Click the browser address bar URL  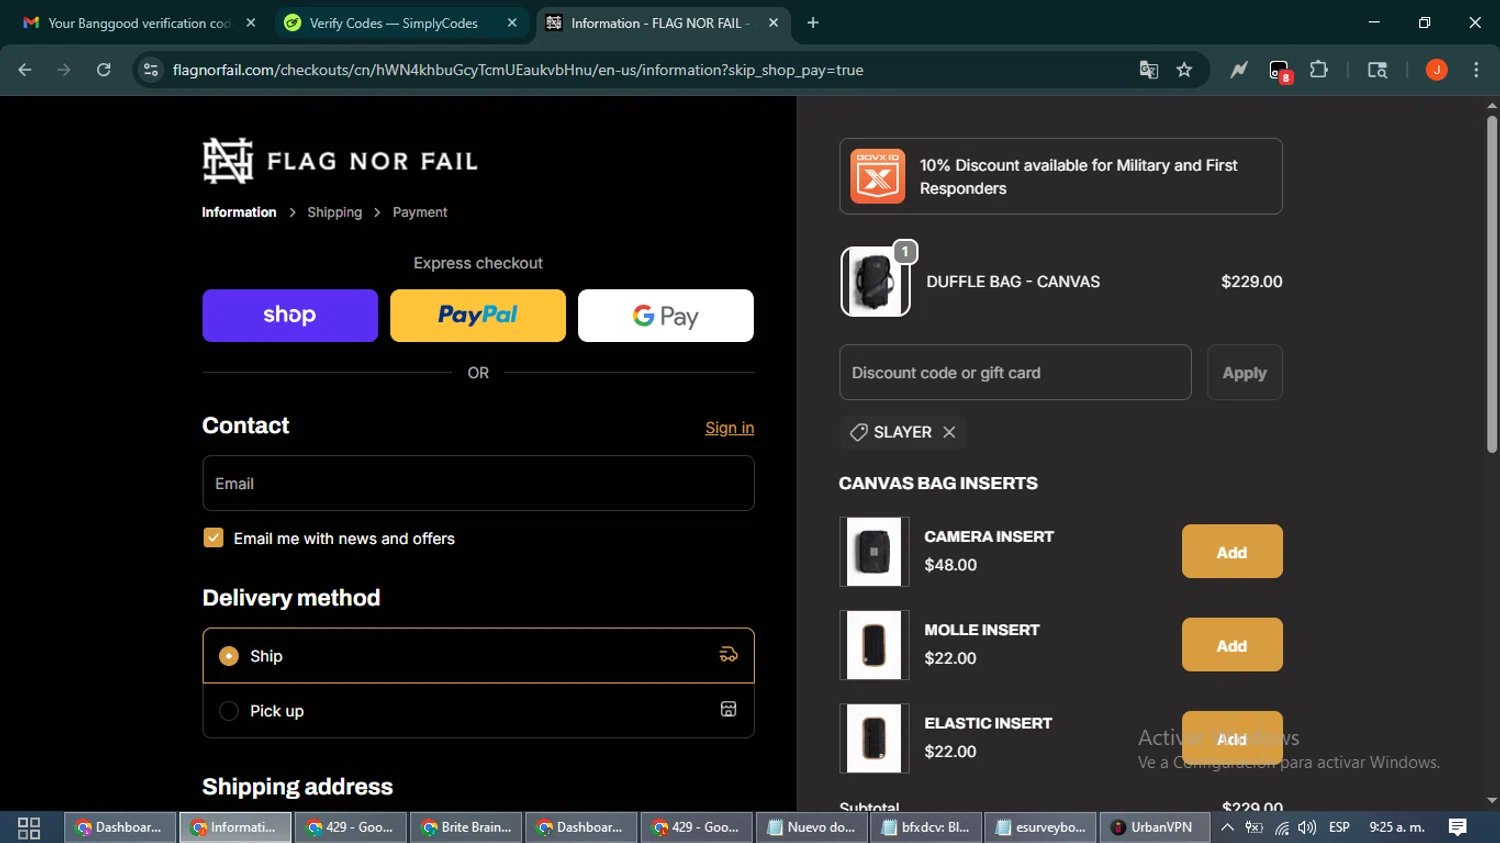(x=518, y=70)
